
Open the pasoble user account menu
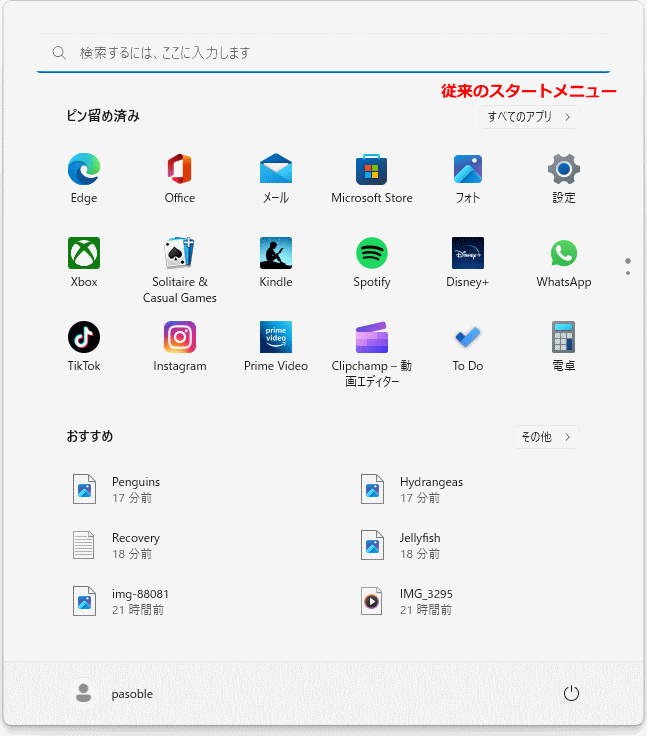pyautogui.click(x=111, y=693)
